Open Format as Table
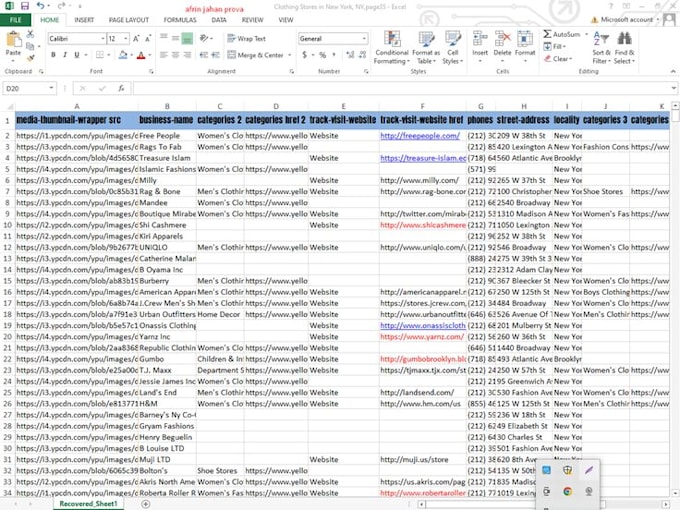Screen dimensions: 680x510 click(426, 48)
